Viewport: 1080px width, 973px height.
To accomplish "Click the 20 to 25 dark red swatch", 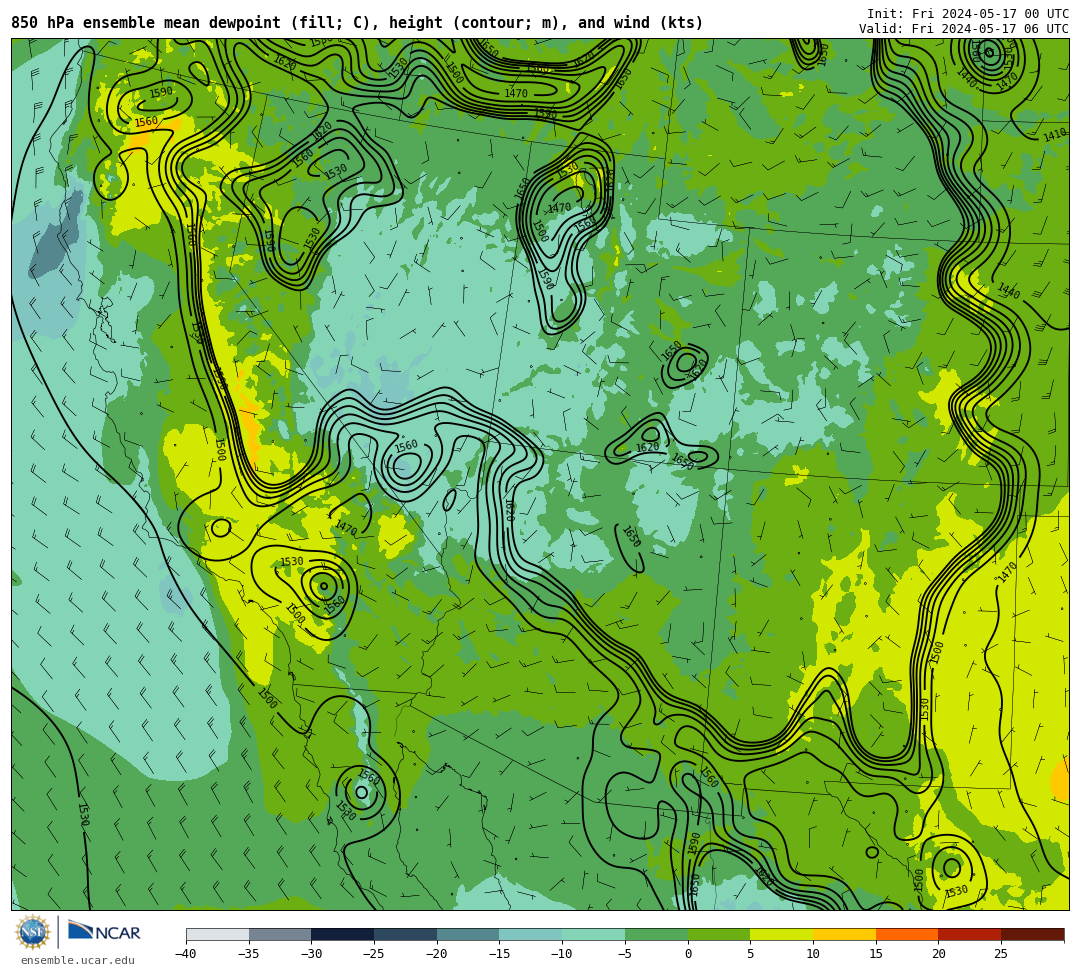I will [970, 934].
